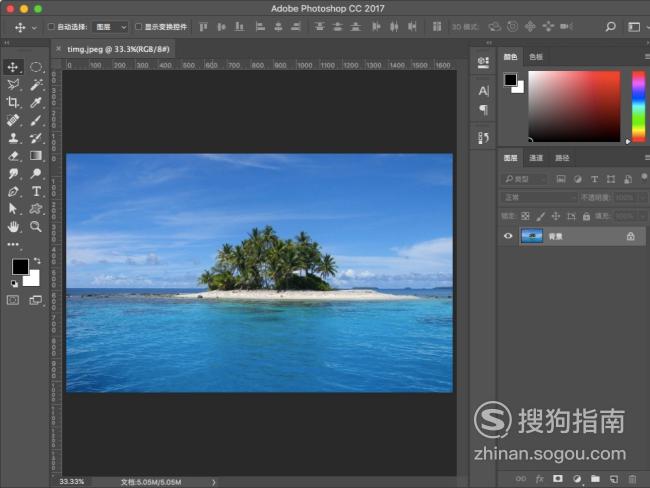
Task: Open the Move tool preset picker arrow
Action: pos(34,28)
